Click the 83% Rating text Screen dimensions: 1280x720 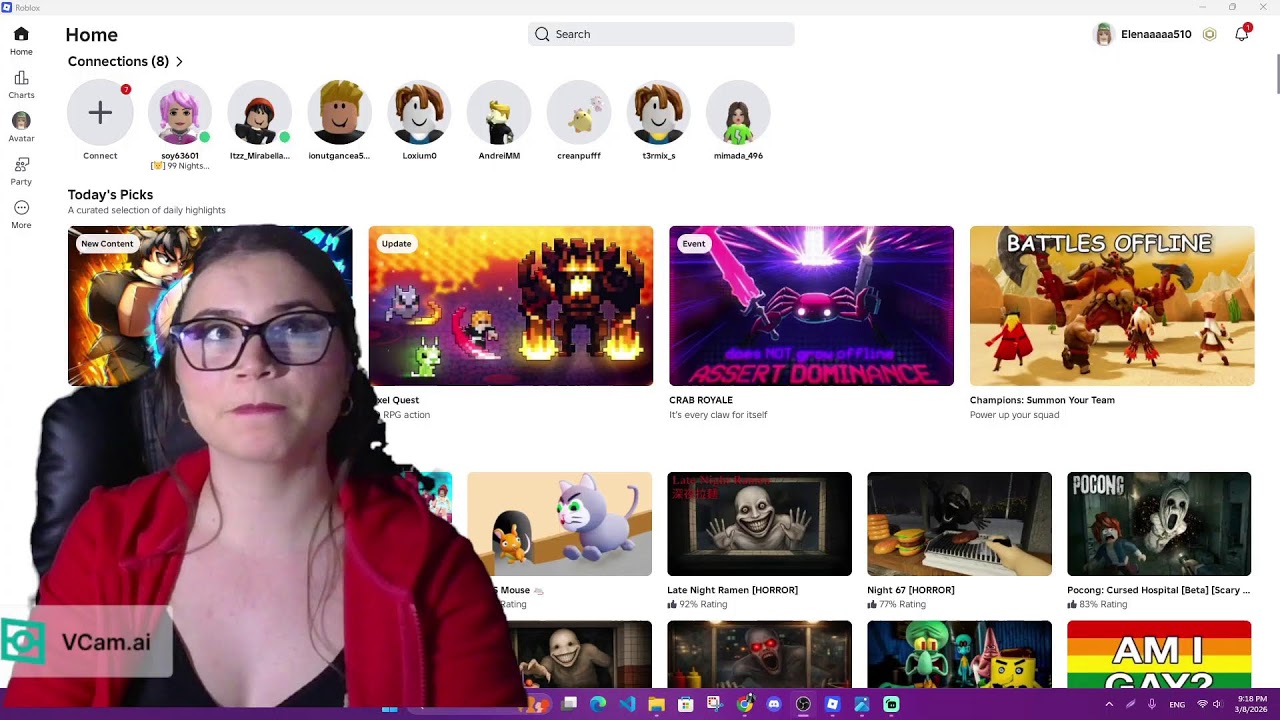pyautogui.click(x=1104, y=604)
